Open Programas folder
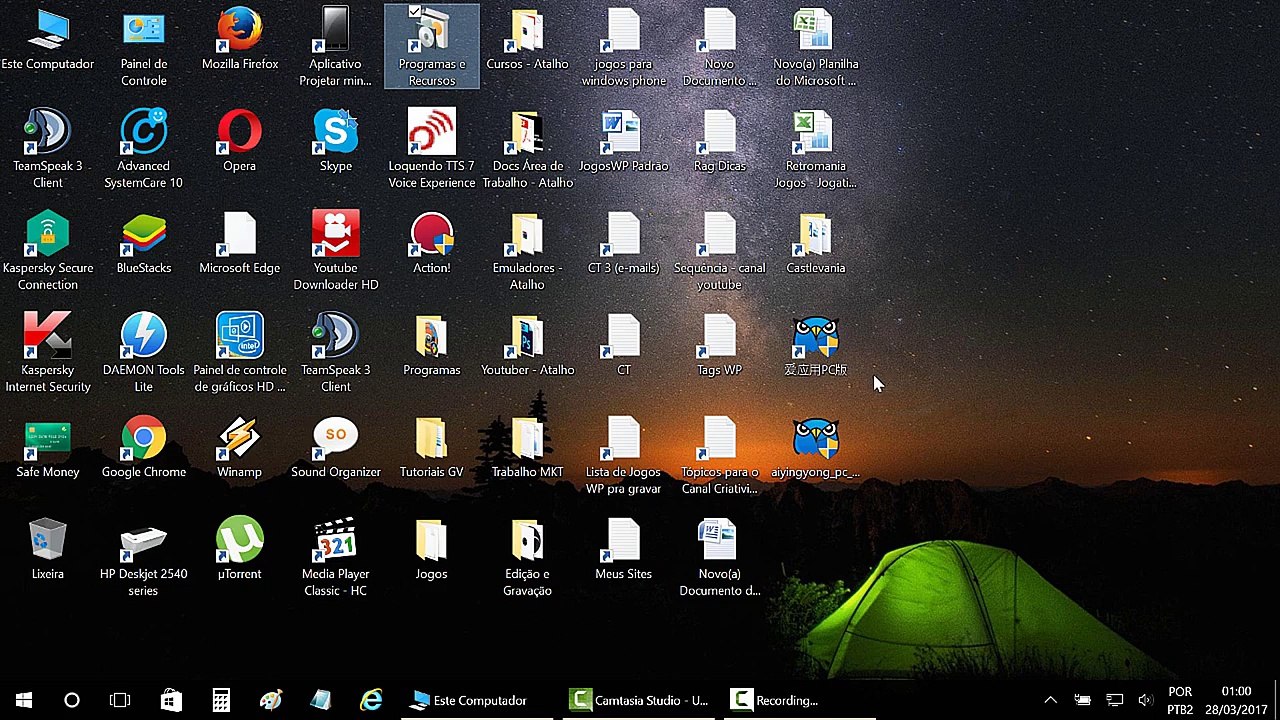Image resolution: width=1280 pixels, height=720 pixels. (431, 346)
